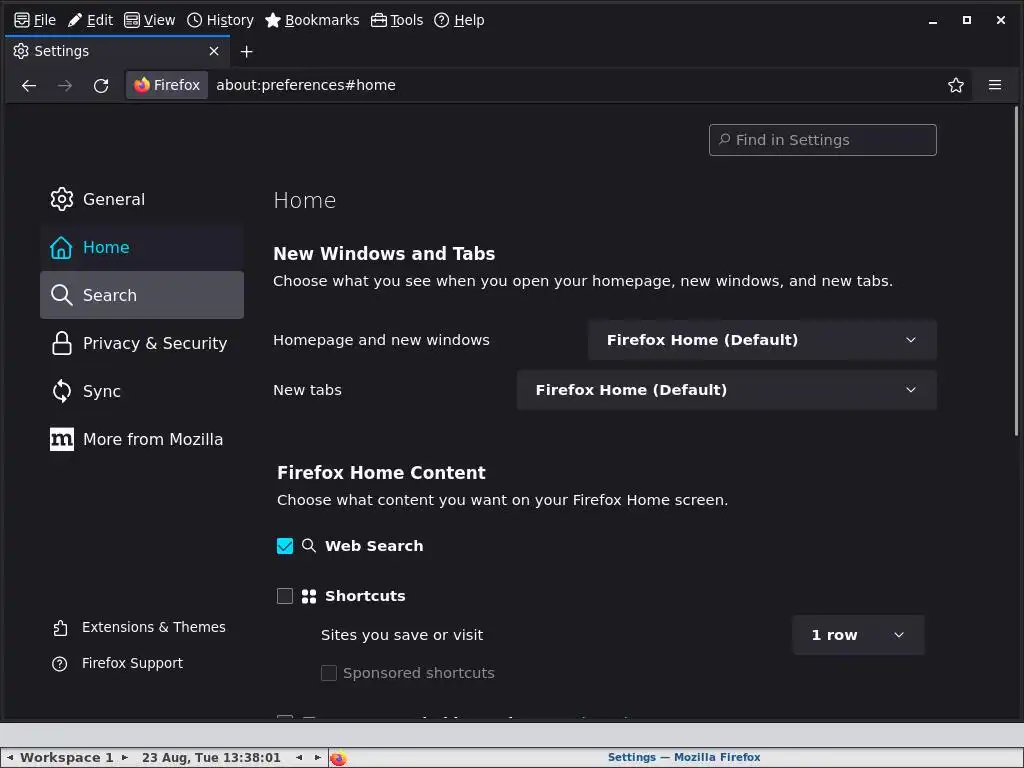Minimize the Firefox window
The height and width of the screenshot is (768, 1024).
click(x=933, y=21)
